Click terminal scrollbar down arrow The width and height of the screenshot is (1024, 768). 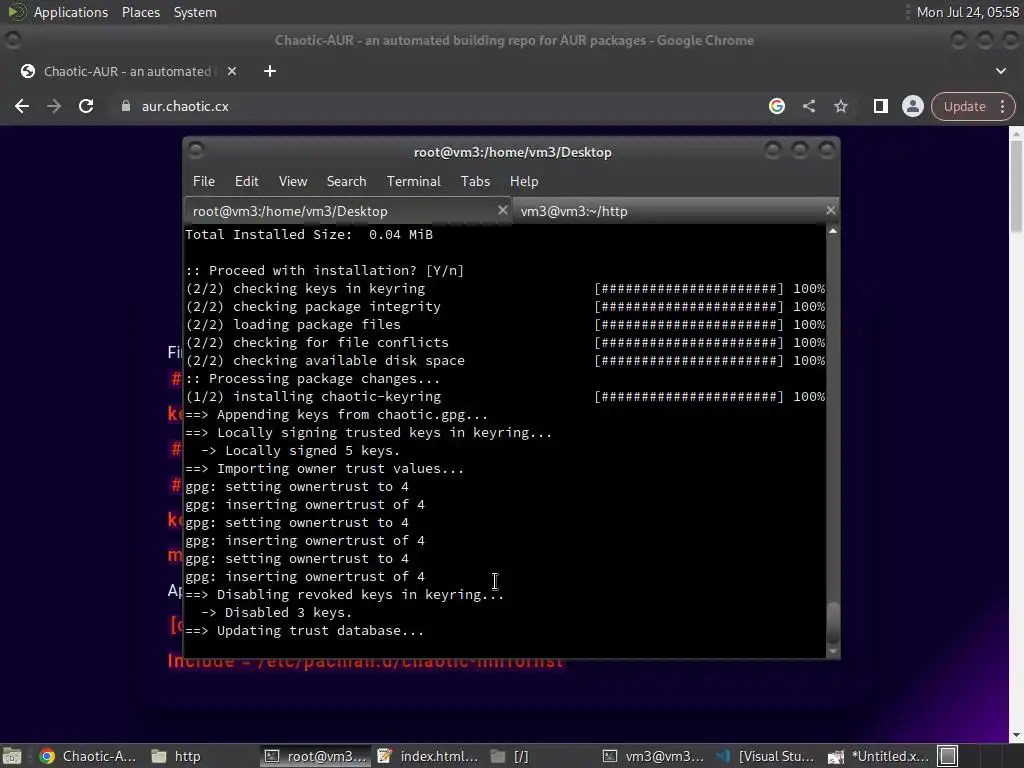point(833,651)
